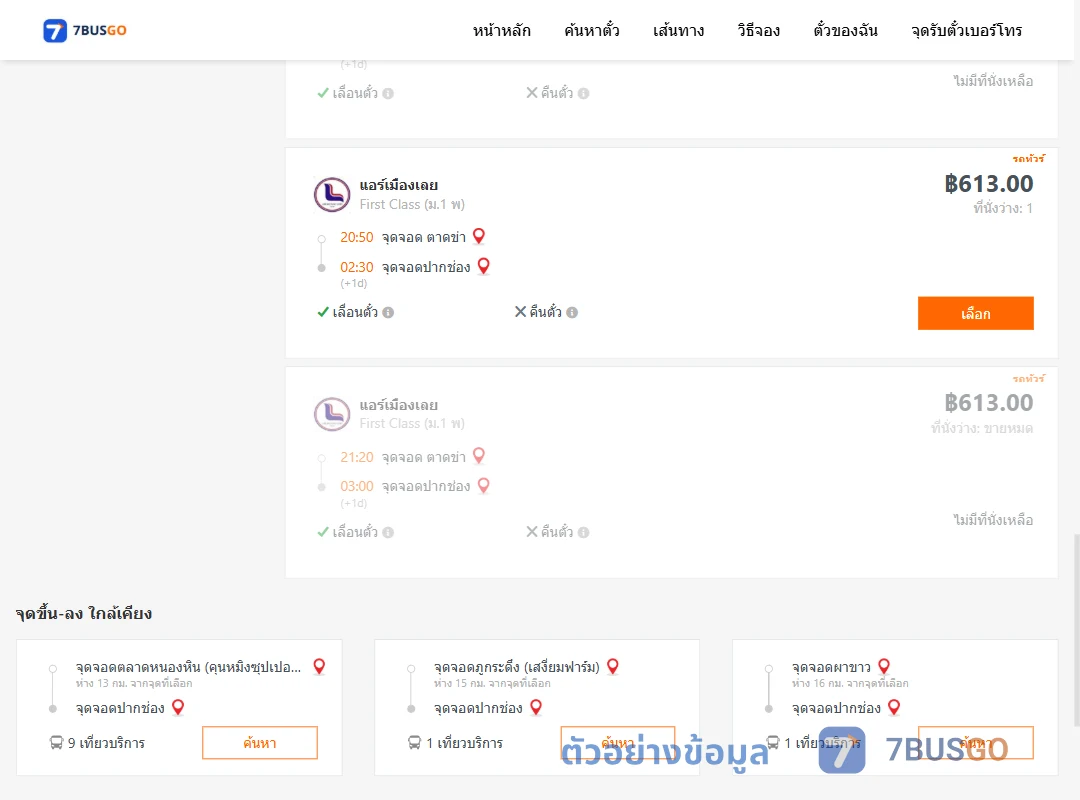Click ค้นหา in the ภูกระดึง card
This screenshot has width=1080, height=800.
[x=617, y=743]
